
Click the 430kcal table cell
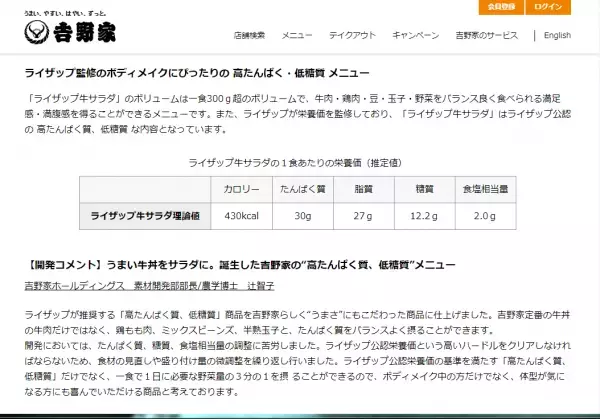point(241,216)
